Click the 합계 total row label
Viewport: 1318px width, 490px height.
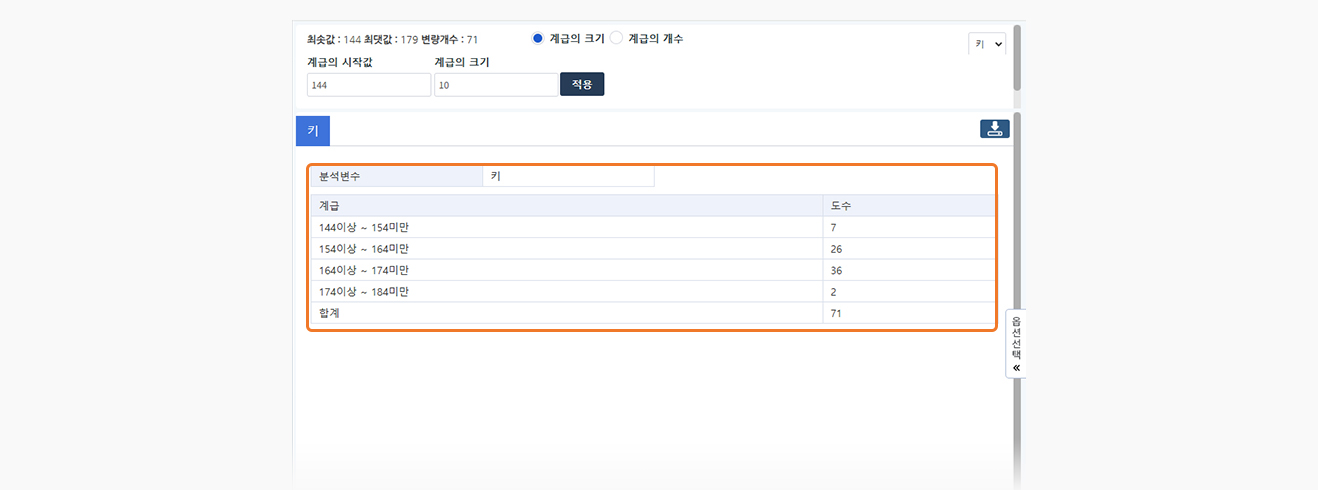pos(331,314)
